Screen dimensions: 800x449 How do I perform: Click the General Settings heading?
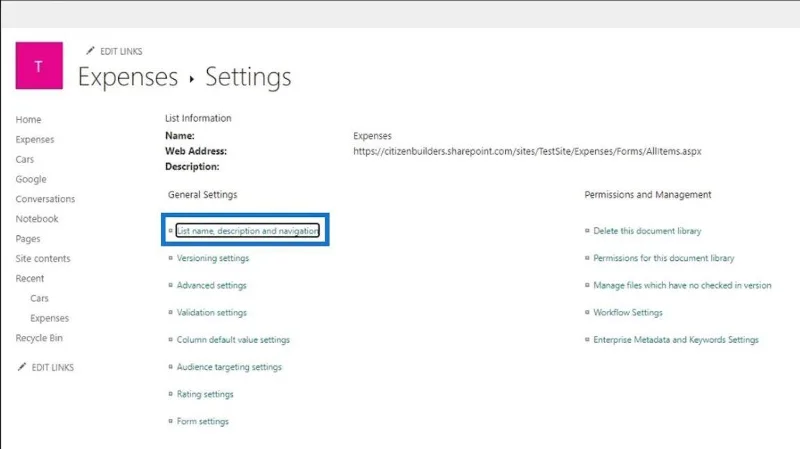tap(203, 194)
